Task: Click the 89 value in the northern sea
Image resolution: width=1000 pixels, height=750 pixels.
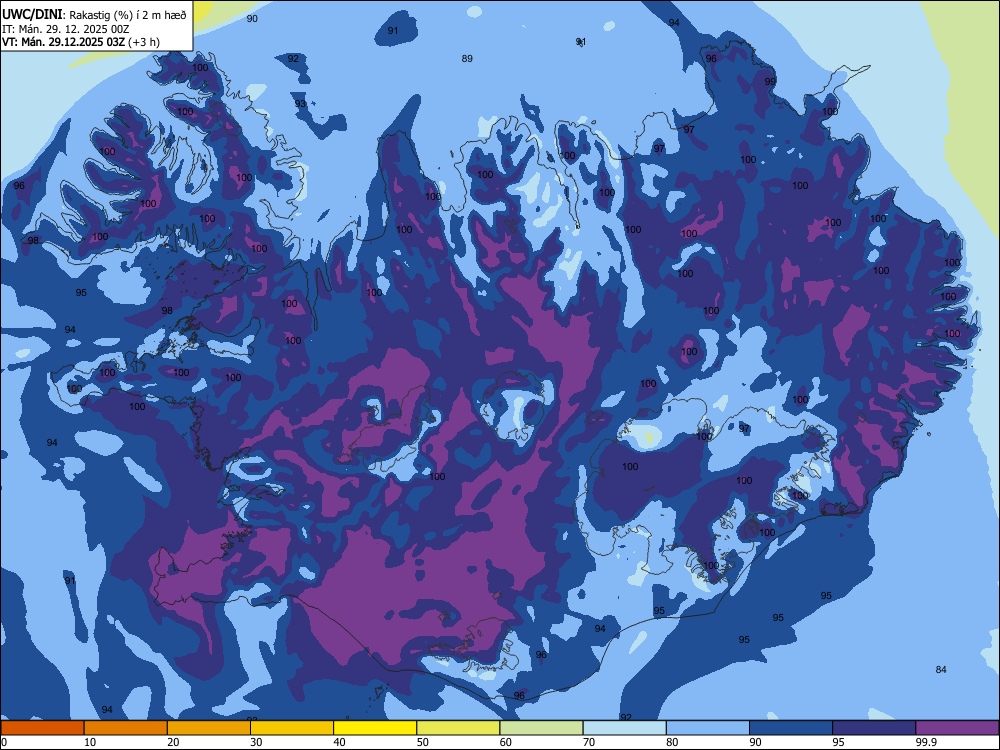Action: point(467,59)
